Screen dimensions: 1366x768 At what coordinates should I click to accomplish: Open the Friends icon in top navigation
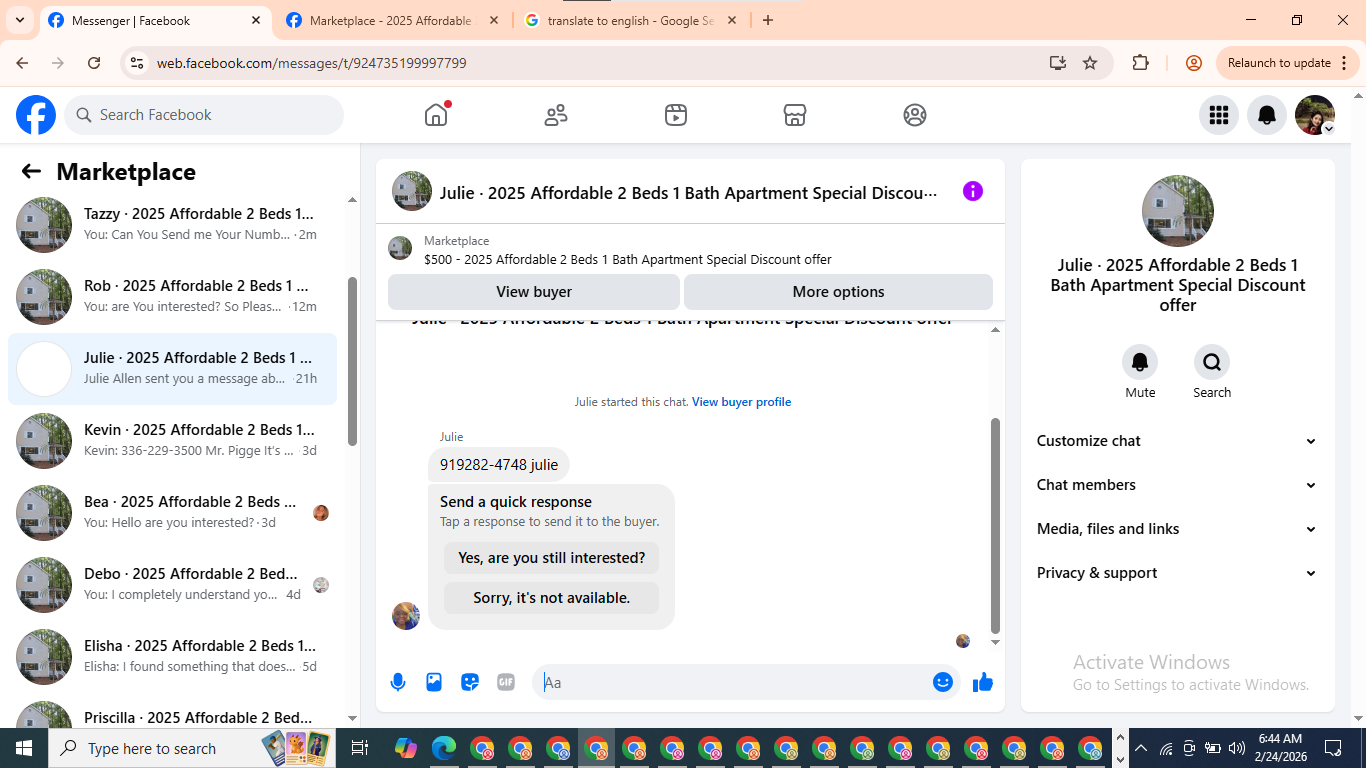(556, 115)
